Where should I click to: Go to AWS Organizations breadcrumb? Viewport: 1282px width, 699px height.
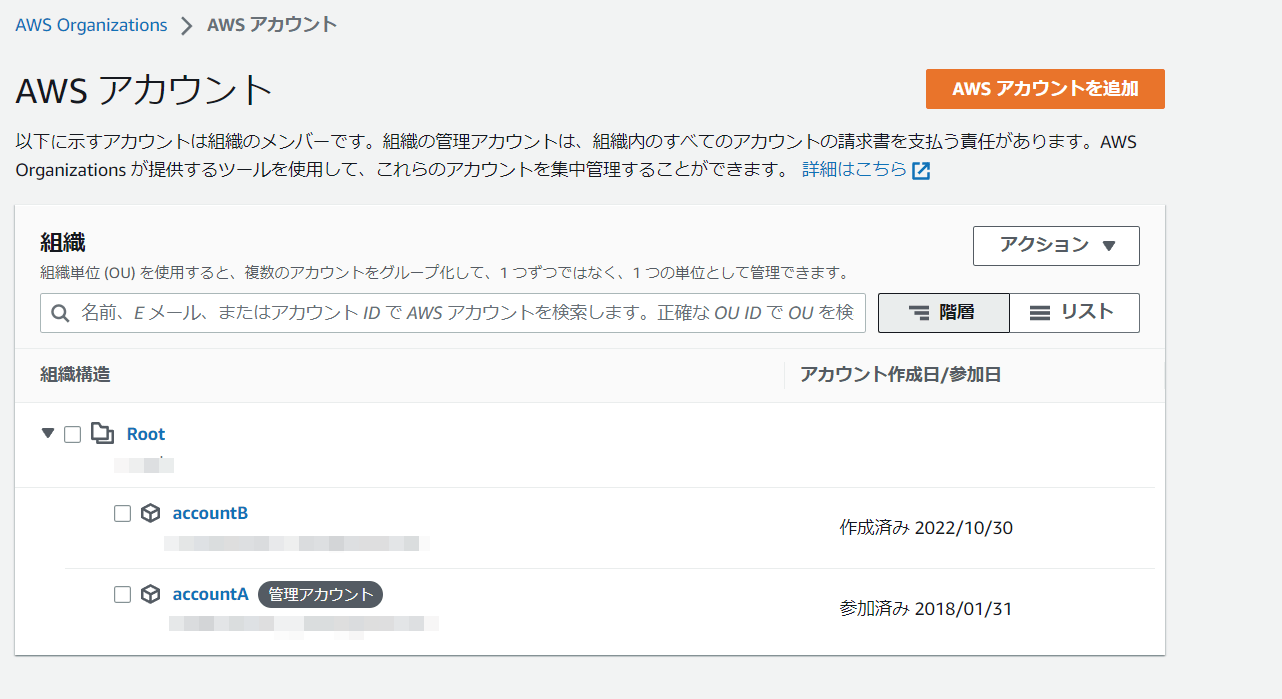tap(91, 25)
